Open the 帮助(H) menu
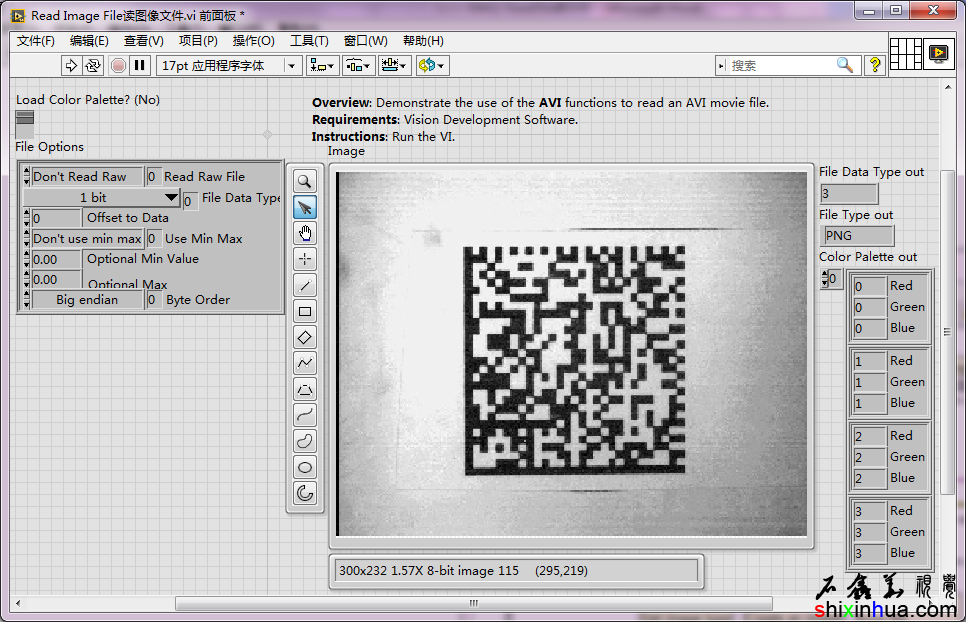Image resolution: width=966 pixels, height=622 pixels. click(x=423, y=41)
